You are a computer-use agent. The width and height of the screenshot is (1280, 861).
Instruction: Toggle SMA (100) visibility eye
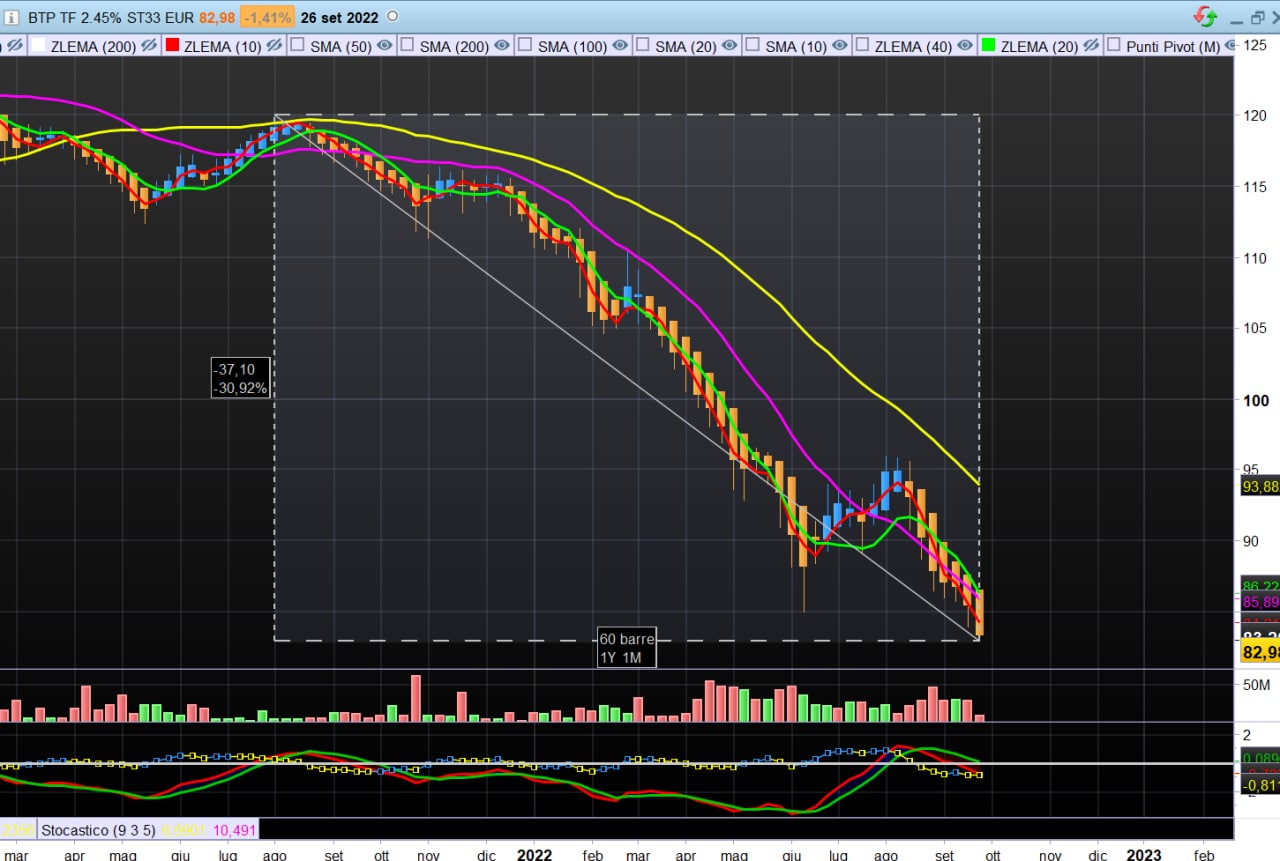(x=620, y=46)
